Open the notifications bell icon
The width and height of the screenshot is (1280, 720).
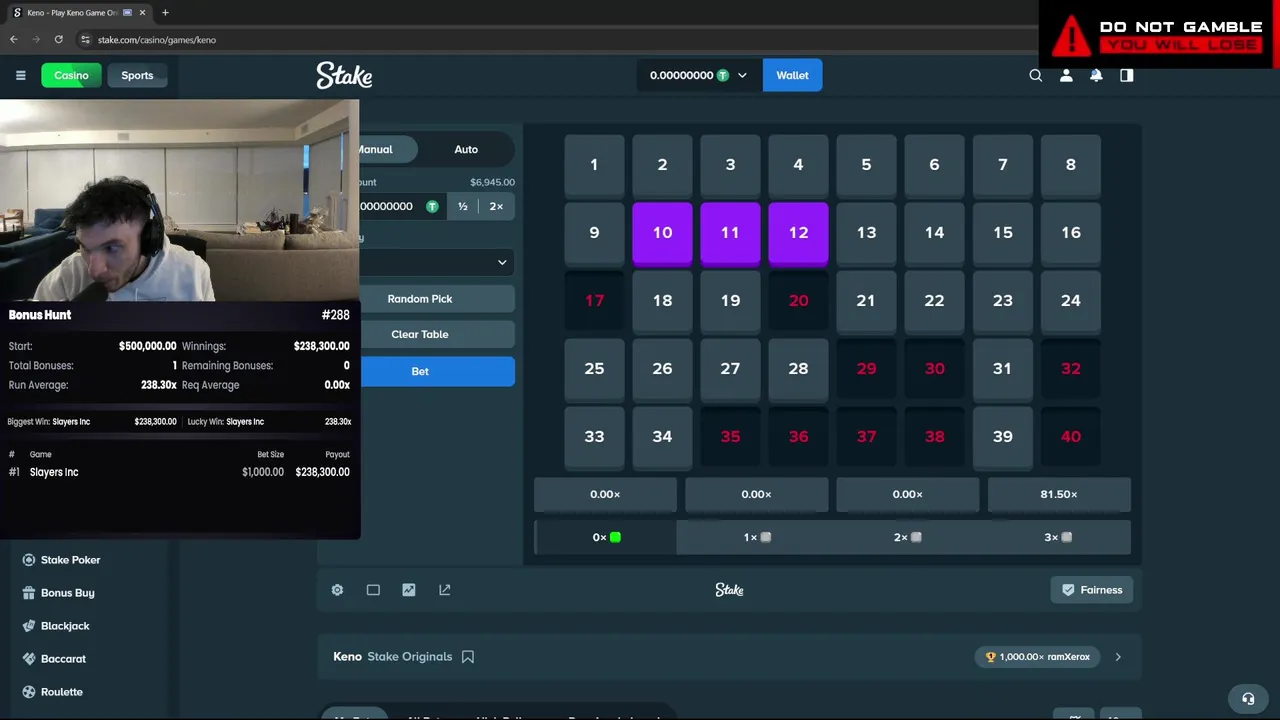(1096, 75)
